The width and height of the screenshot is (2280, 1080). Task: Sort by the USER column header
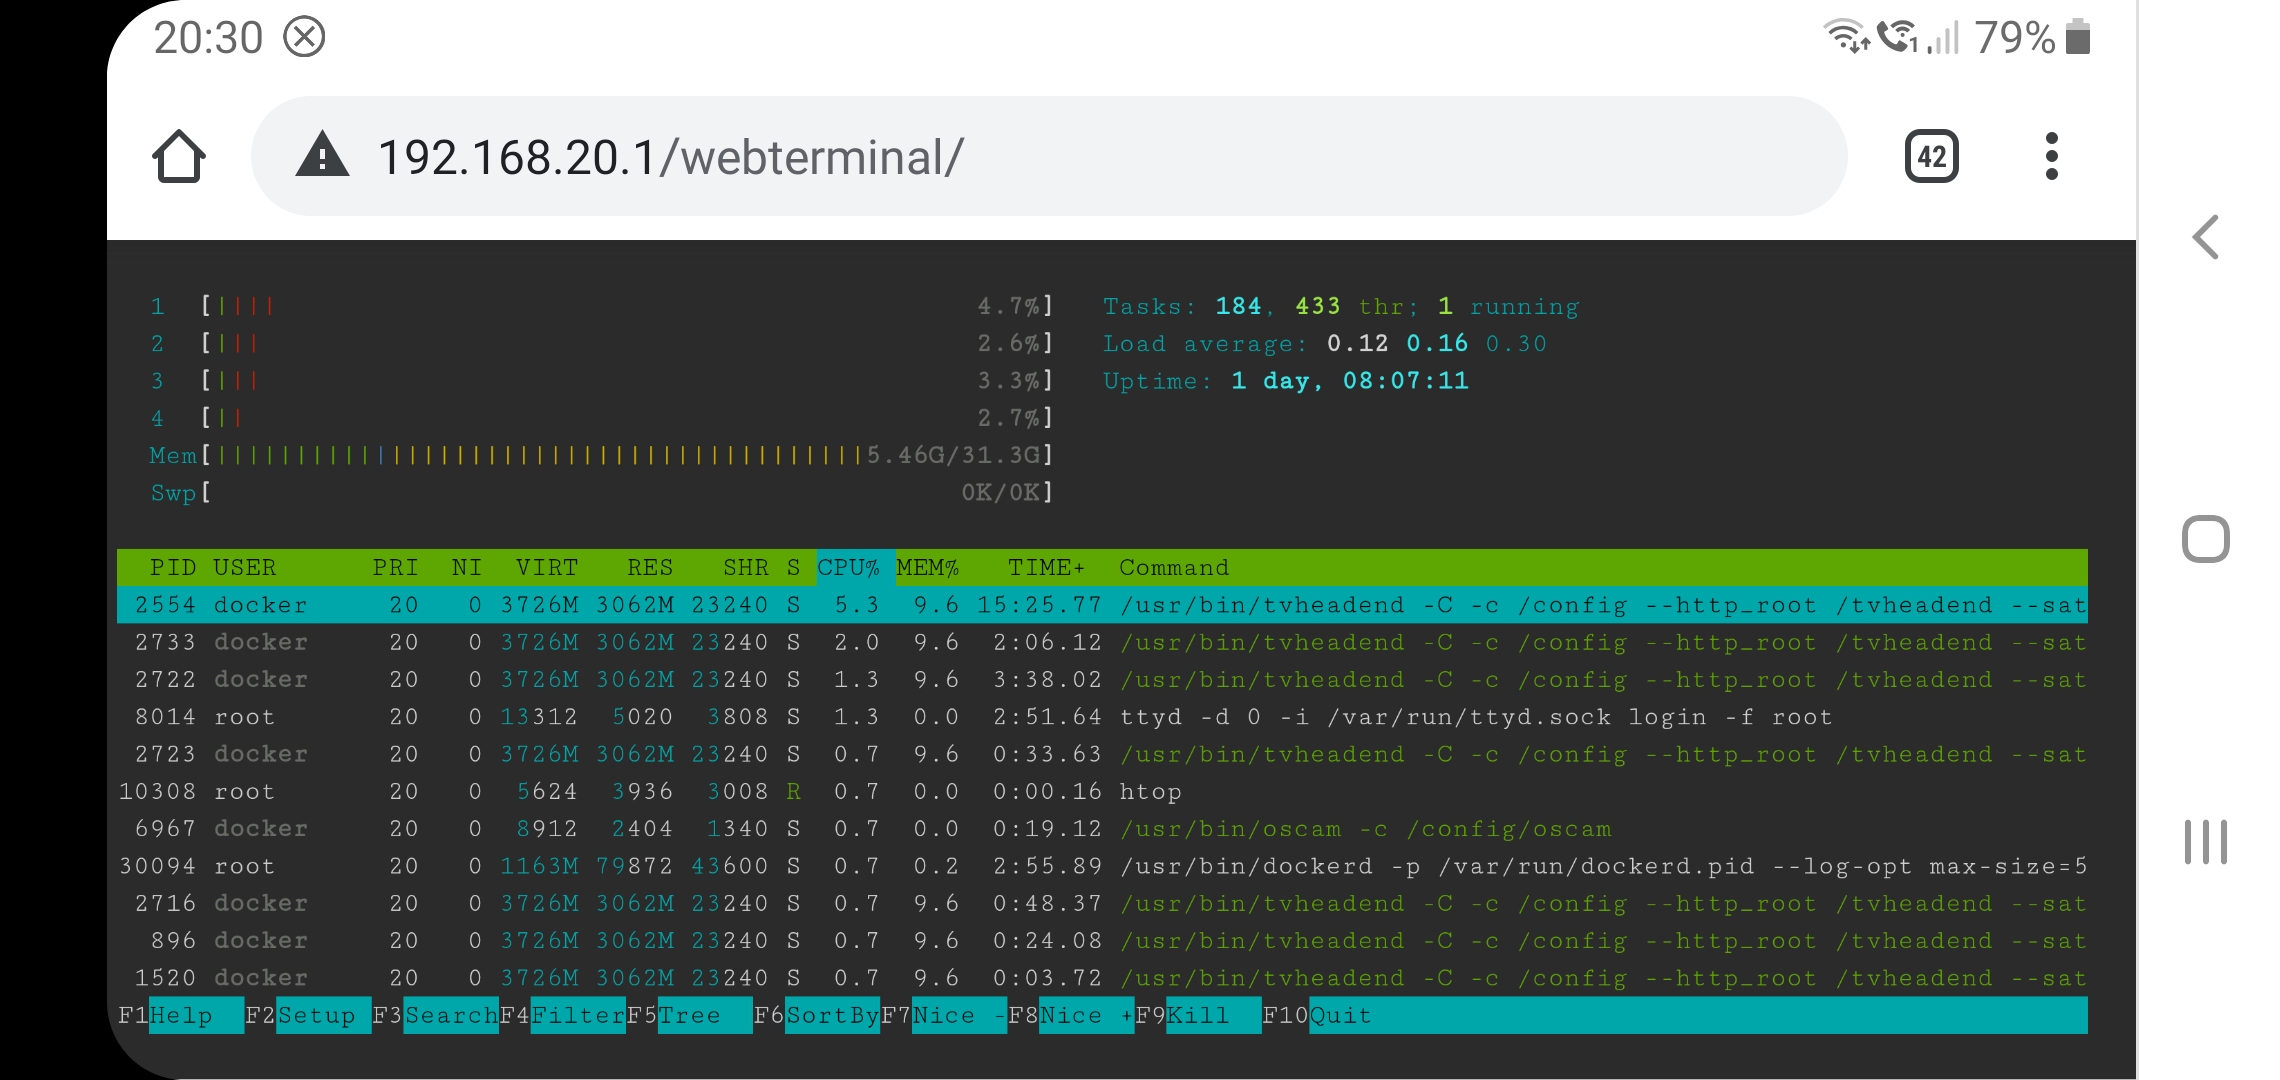[x=245, y=567]
